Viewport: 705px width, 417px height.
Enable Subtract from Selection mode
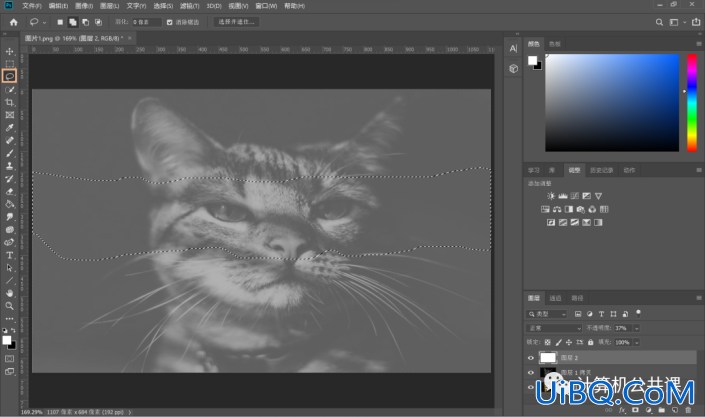(x=85, y=22)
